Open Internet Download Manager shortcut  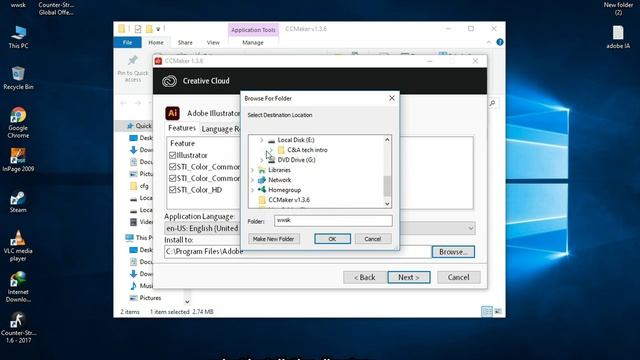18,287
